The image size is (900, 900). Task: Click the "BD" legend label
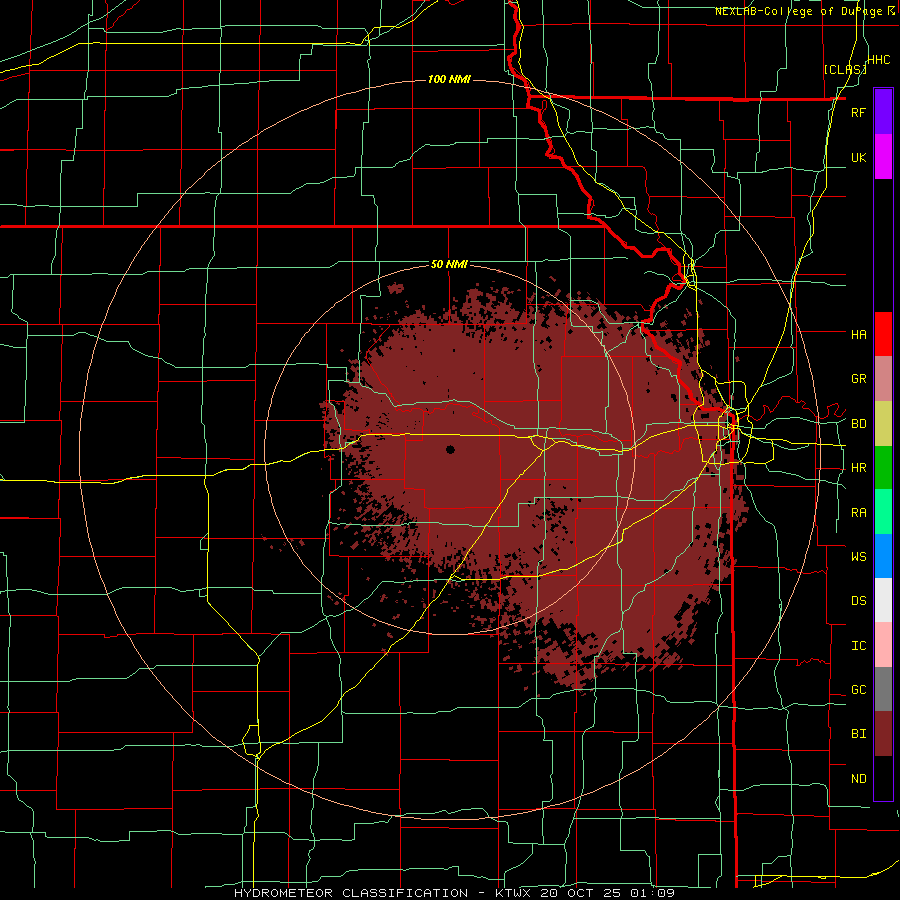(858, 424)
